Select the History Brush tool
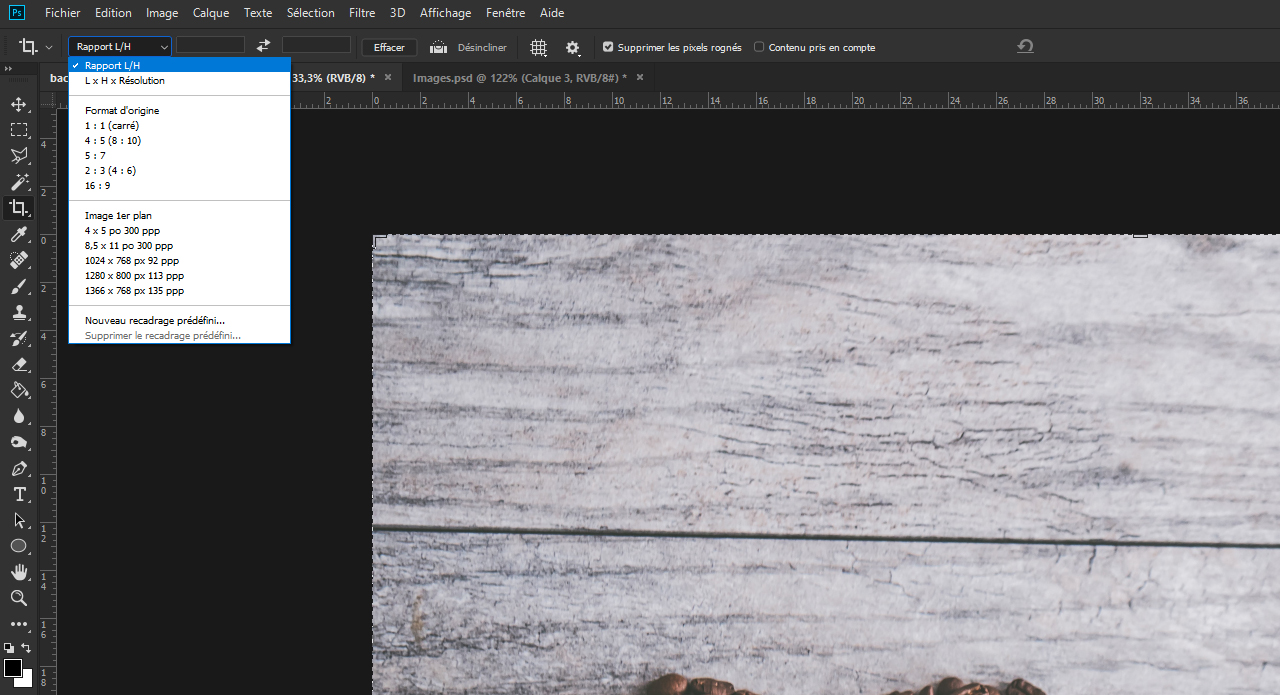 pyautogui.click(x=18, y=338)
